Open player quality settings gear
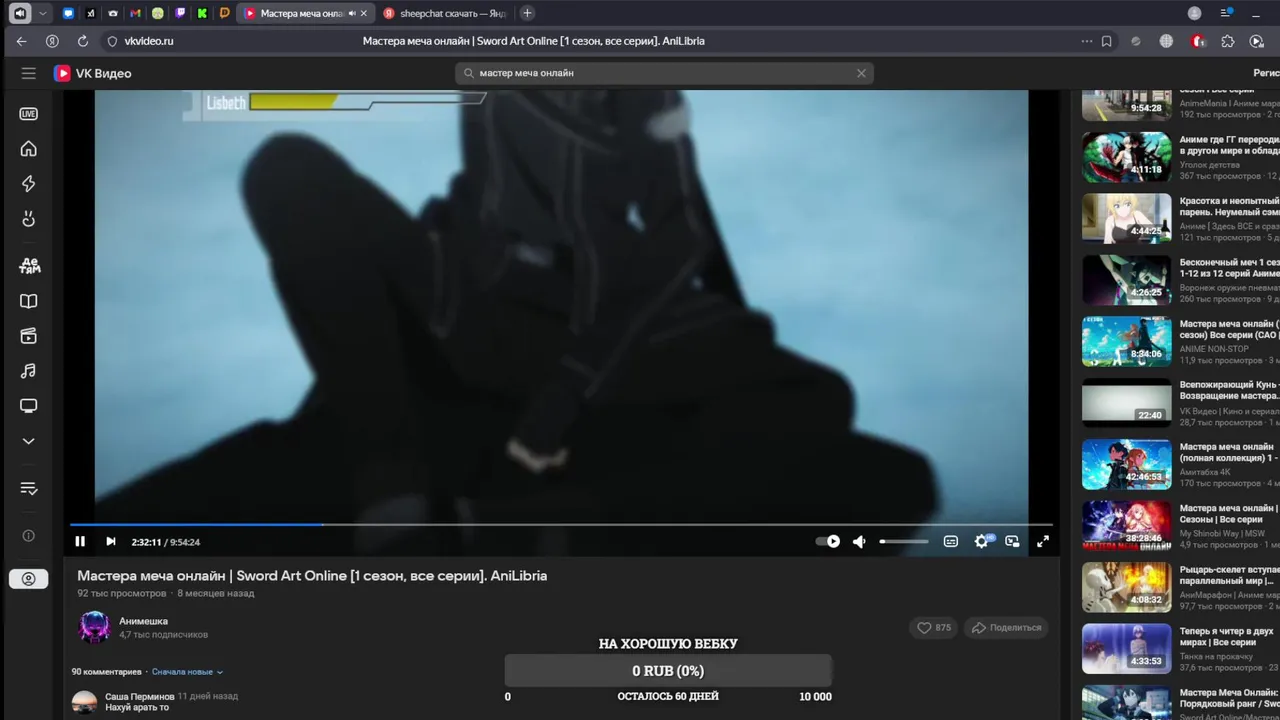The width and height of the screenshot is (1280, 720). 982,541
